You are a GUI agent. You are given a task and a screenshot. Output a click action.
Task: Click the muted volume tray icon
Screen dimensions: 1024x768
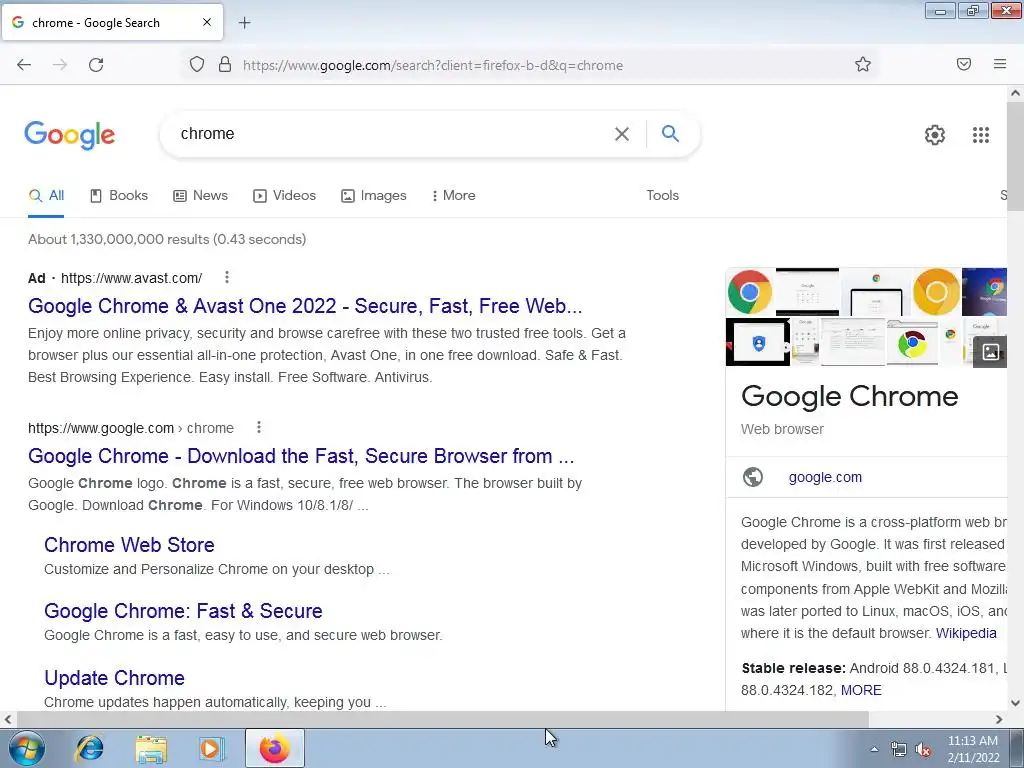923,750
